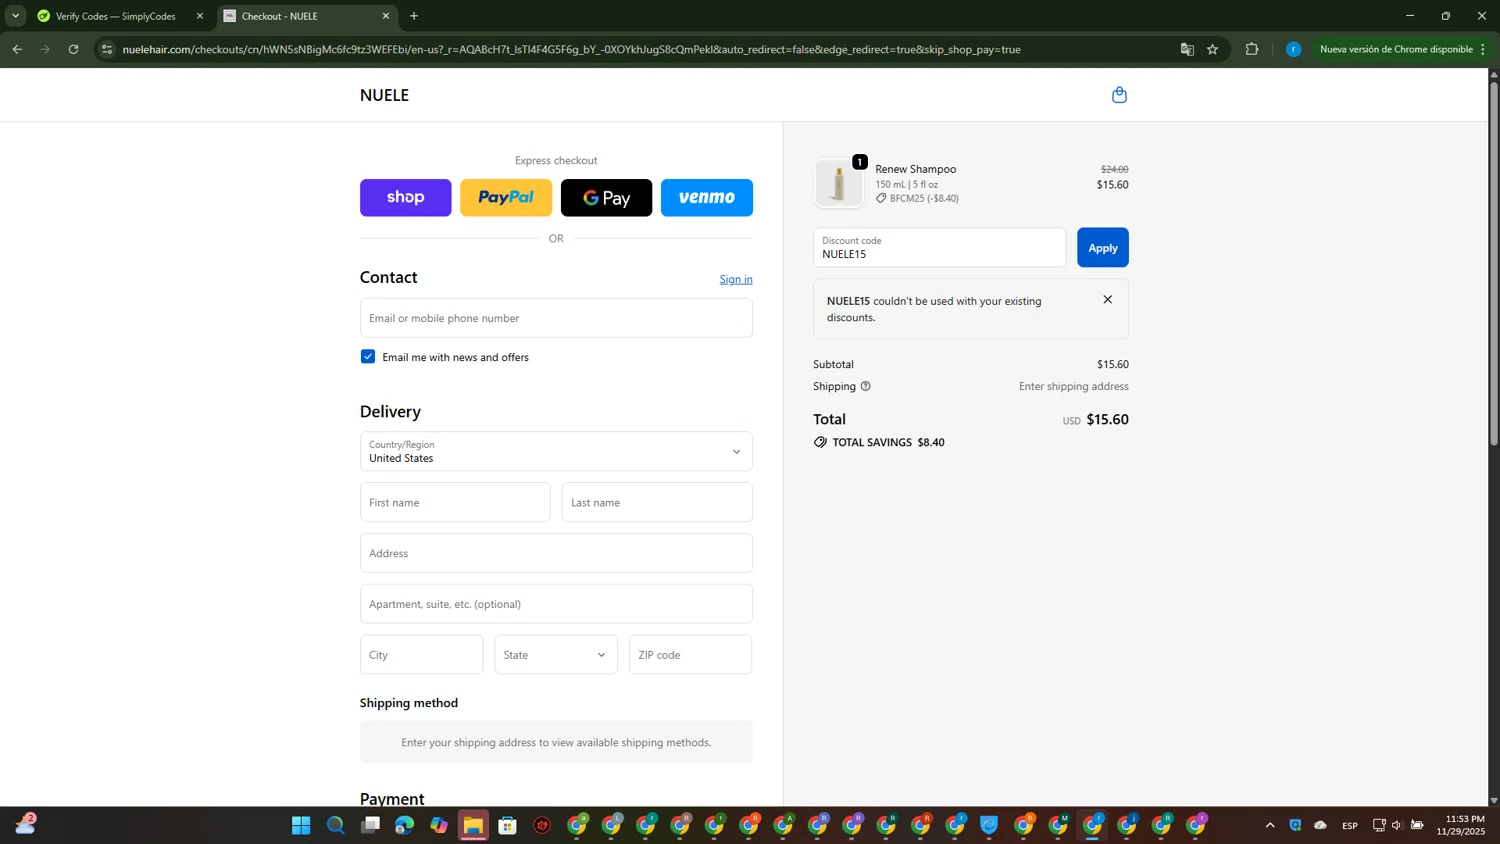Open OneDrive cloud tray icon
The height and width of the screenshot is (844, 1500).
pyautogui.click(x=1320, y=825)
